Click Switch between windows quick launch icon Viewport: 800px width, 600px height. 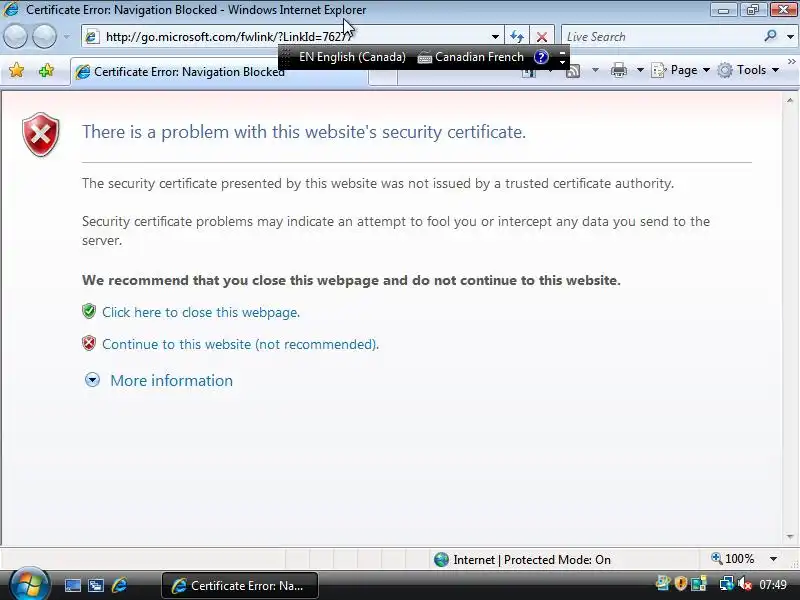[x=96, y=585]
